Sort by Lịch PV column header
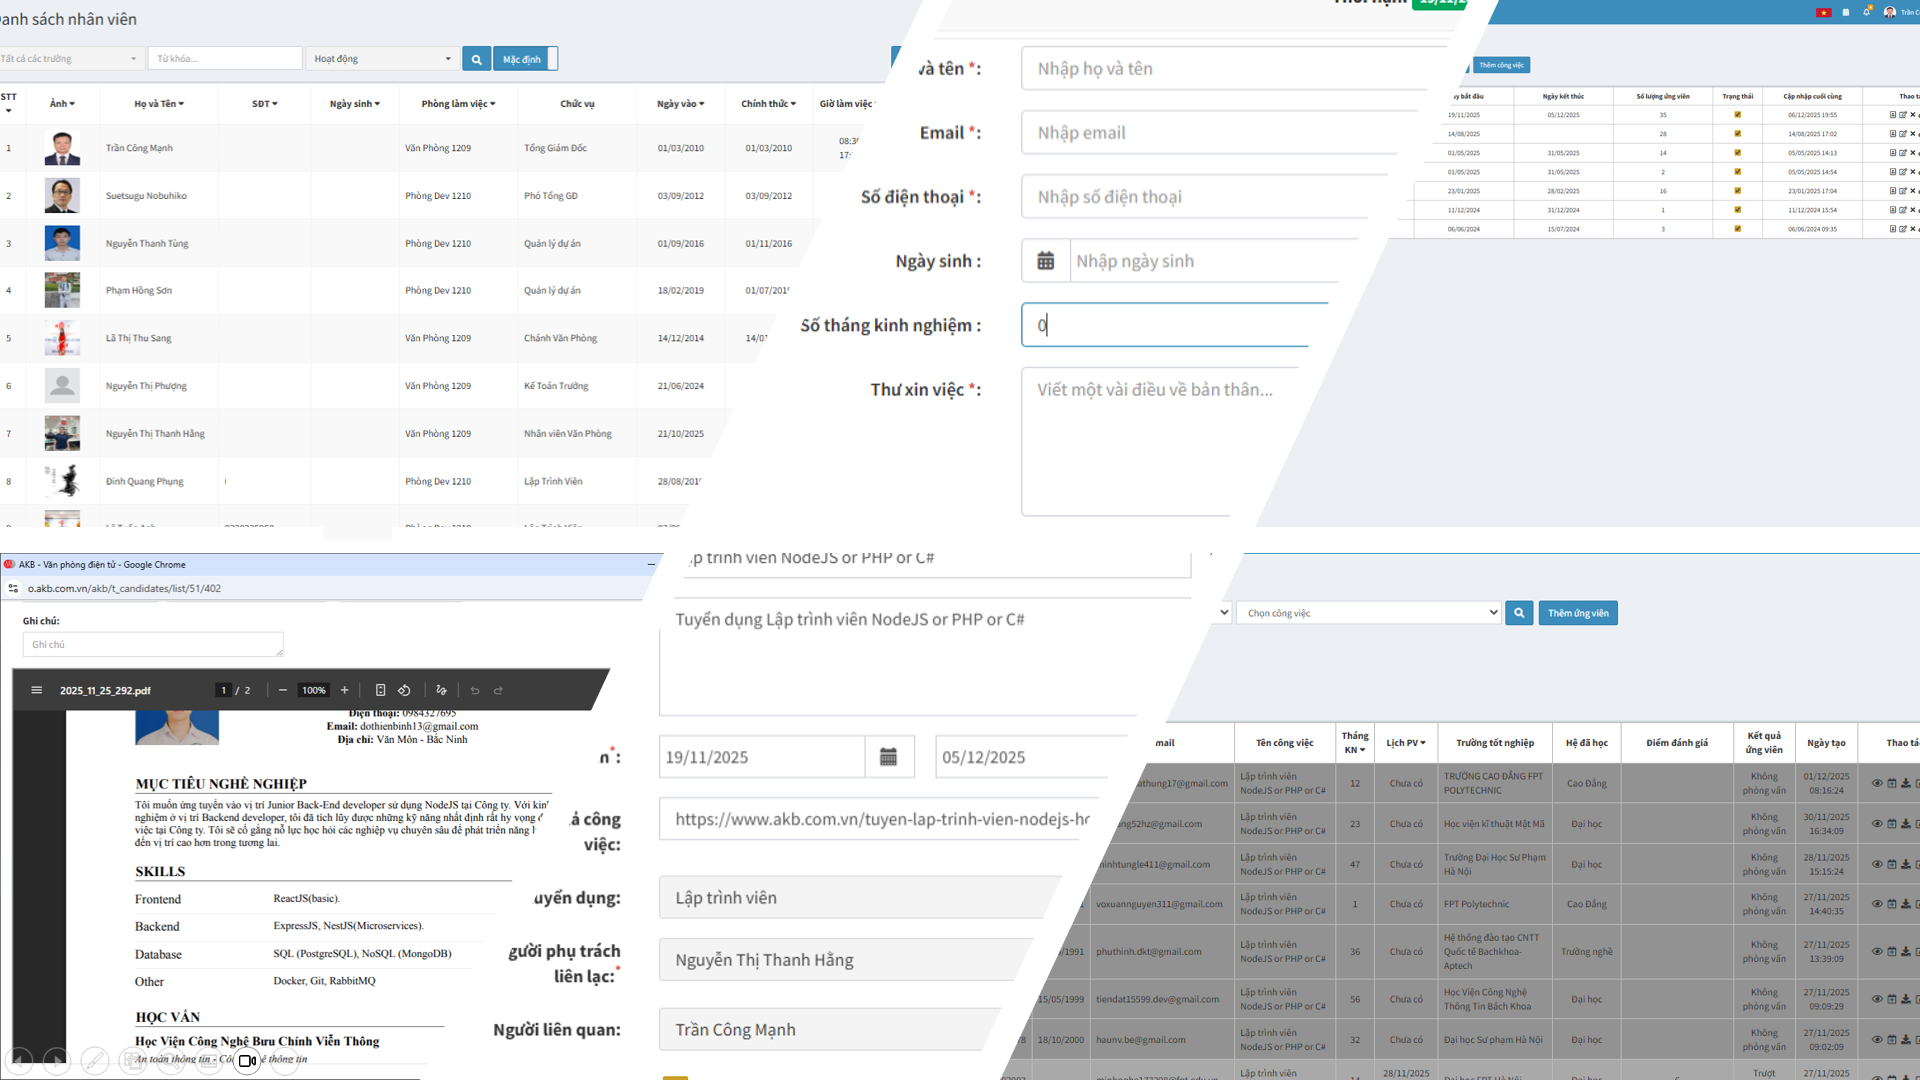The height and width of the screenshot is (1080, 1920). pos(1405,743)
